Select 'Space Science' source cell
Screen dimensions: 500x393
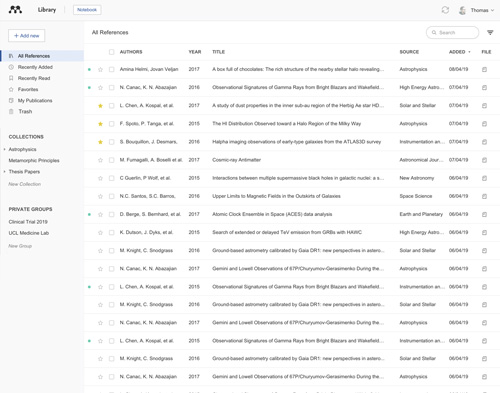point(416,196)
